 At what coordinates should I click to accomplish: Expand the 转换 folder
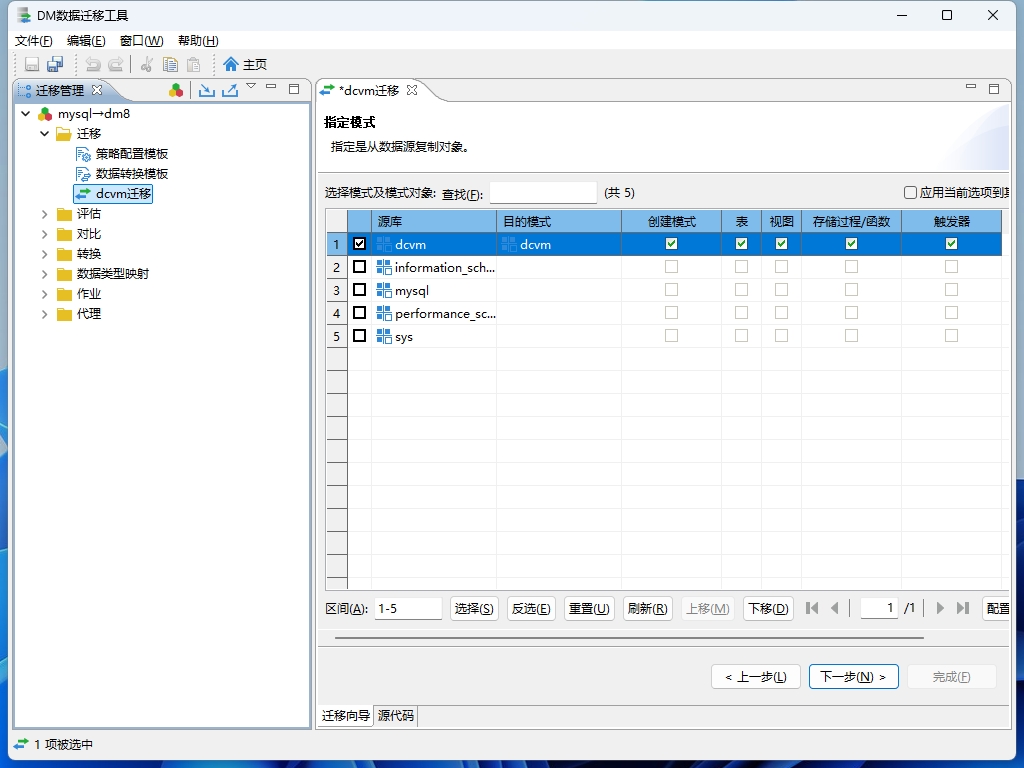tap(44, 254)
